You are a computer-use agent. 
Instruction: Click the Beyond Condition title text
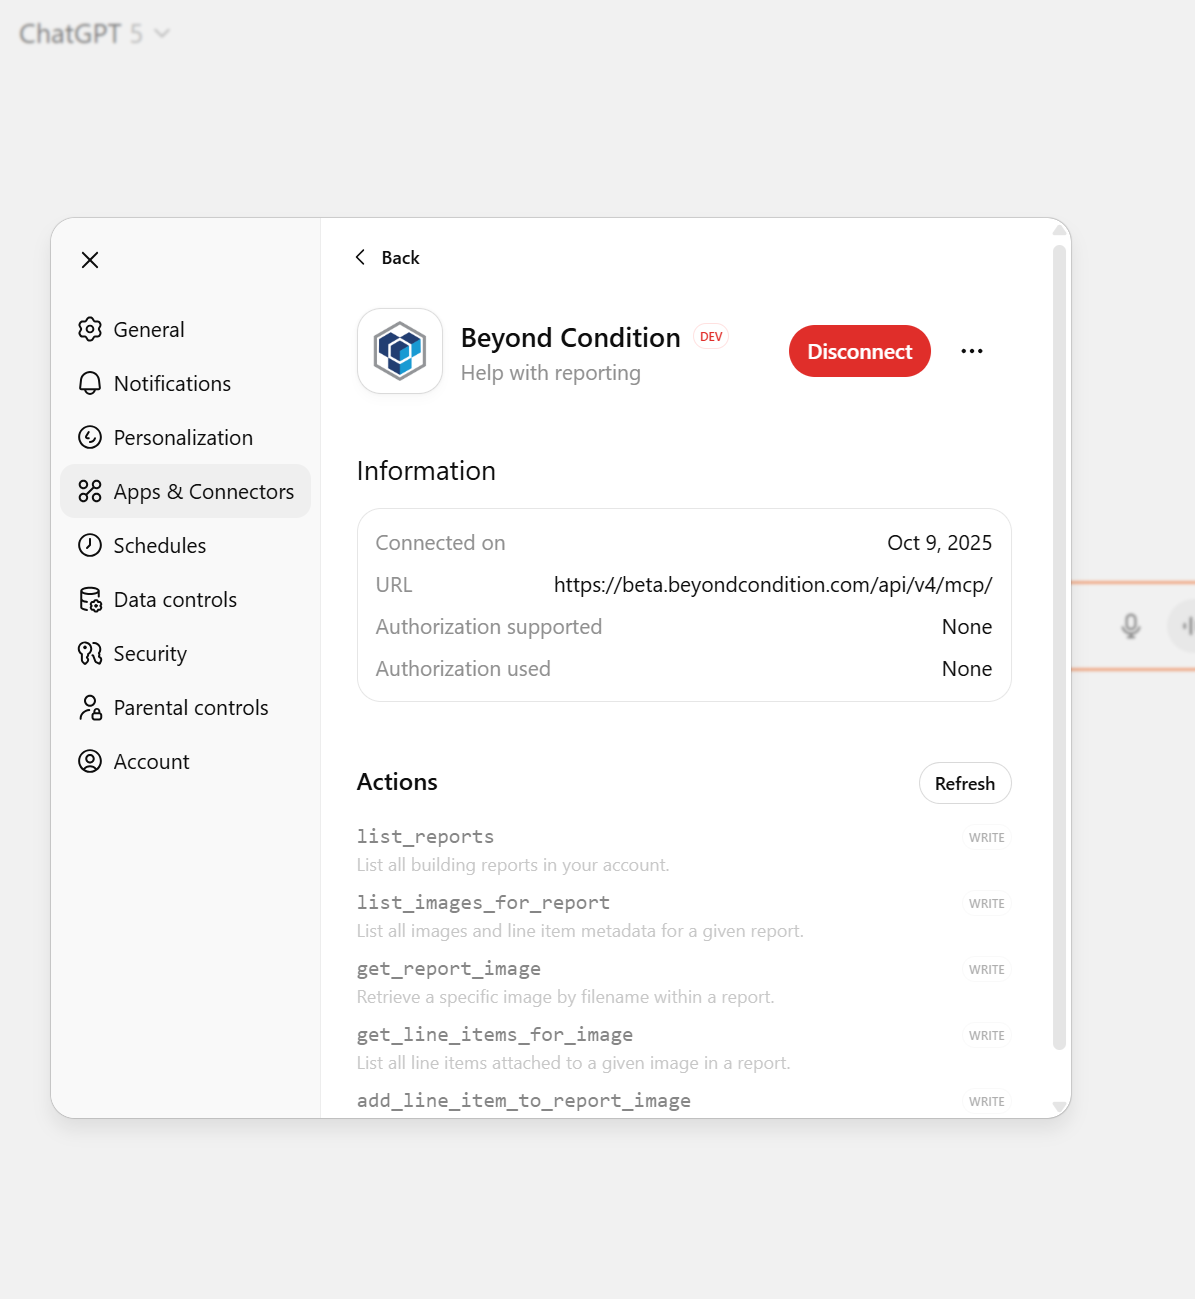571,338
